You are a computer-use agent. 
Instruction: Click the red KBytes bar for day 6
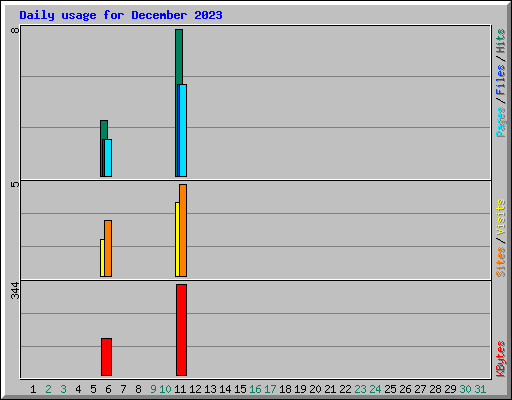[x=106, y=357]
